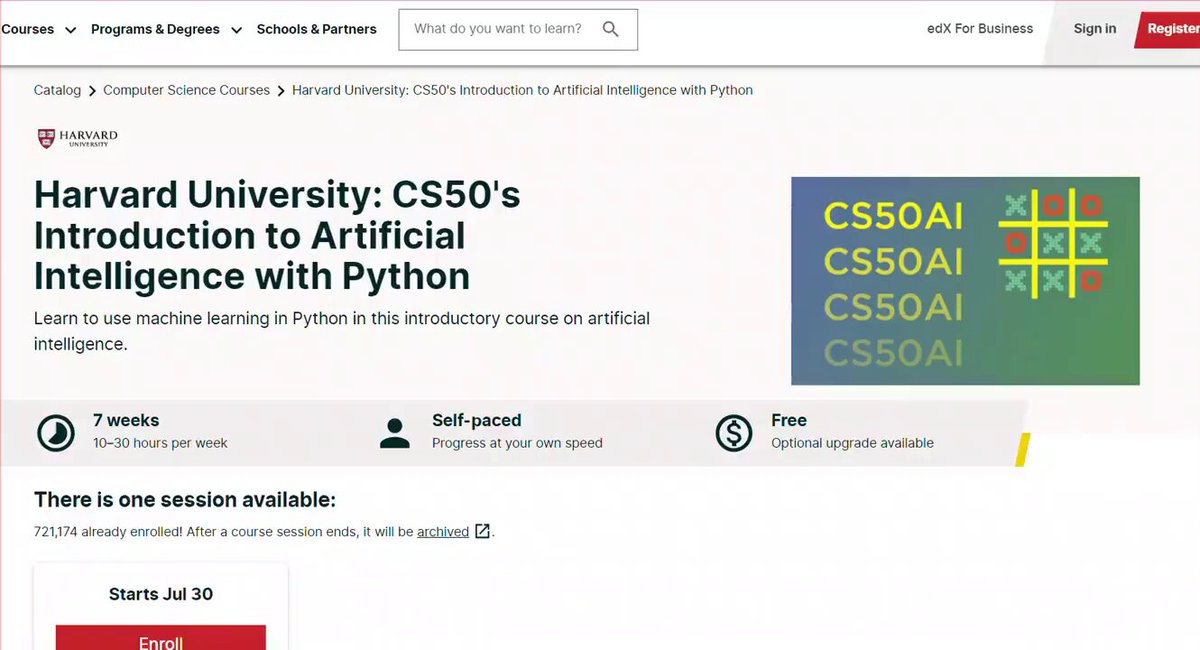Open Computer Science Courses breadcrumb
The height and width of the screenshot is (650, 1200).
pos(186,90)
